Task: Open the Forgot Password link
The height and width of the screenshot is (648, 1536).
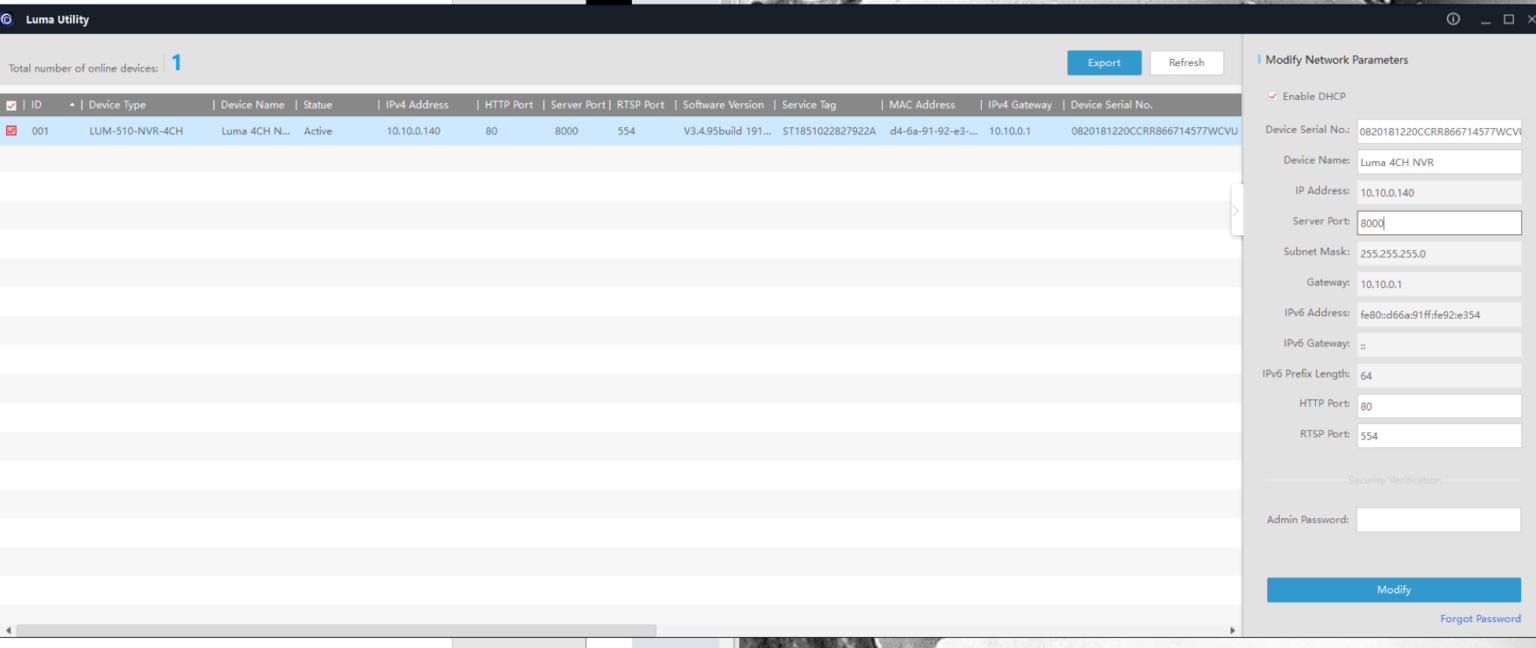Action: coord(1480,619)
